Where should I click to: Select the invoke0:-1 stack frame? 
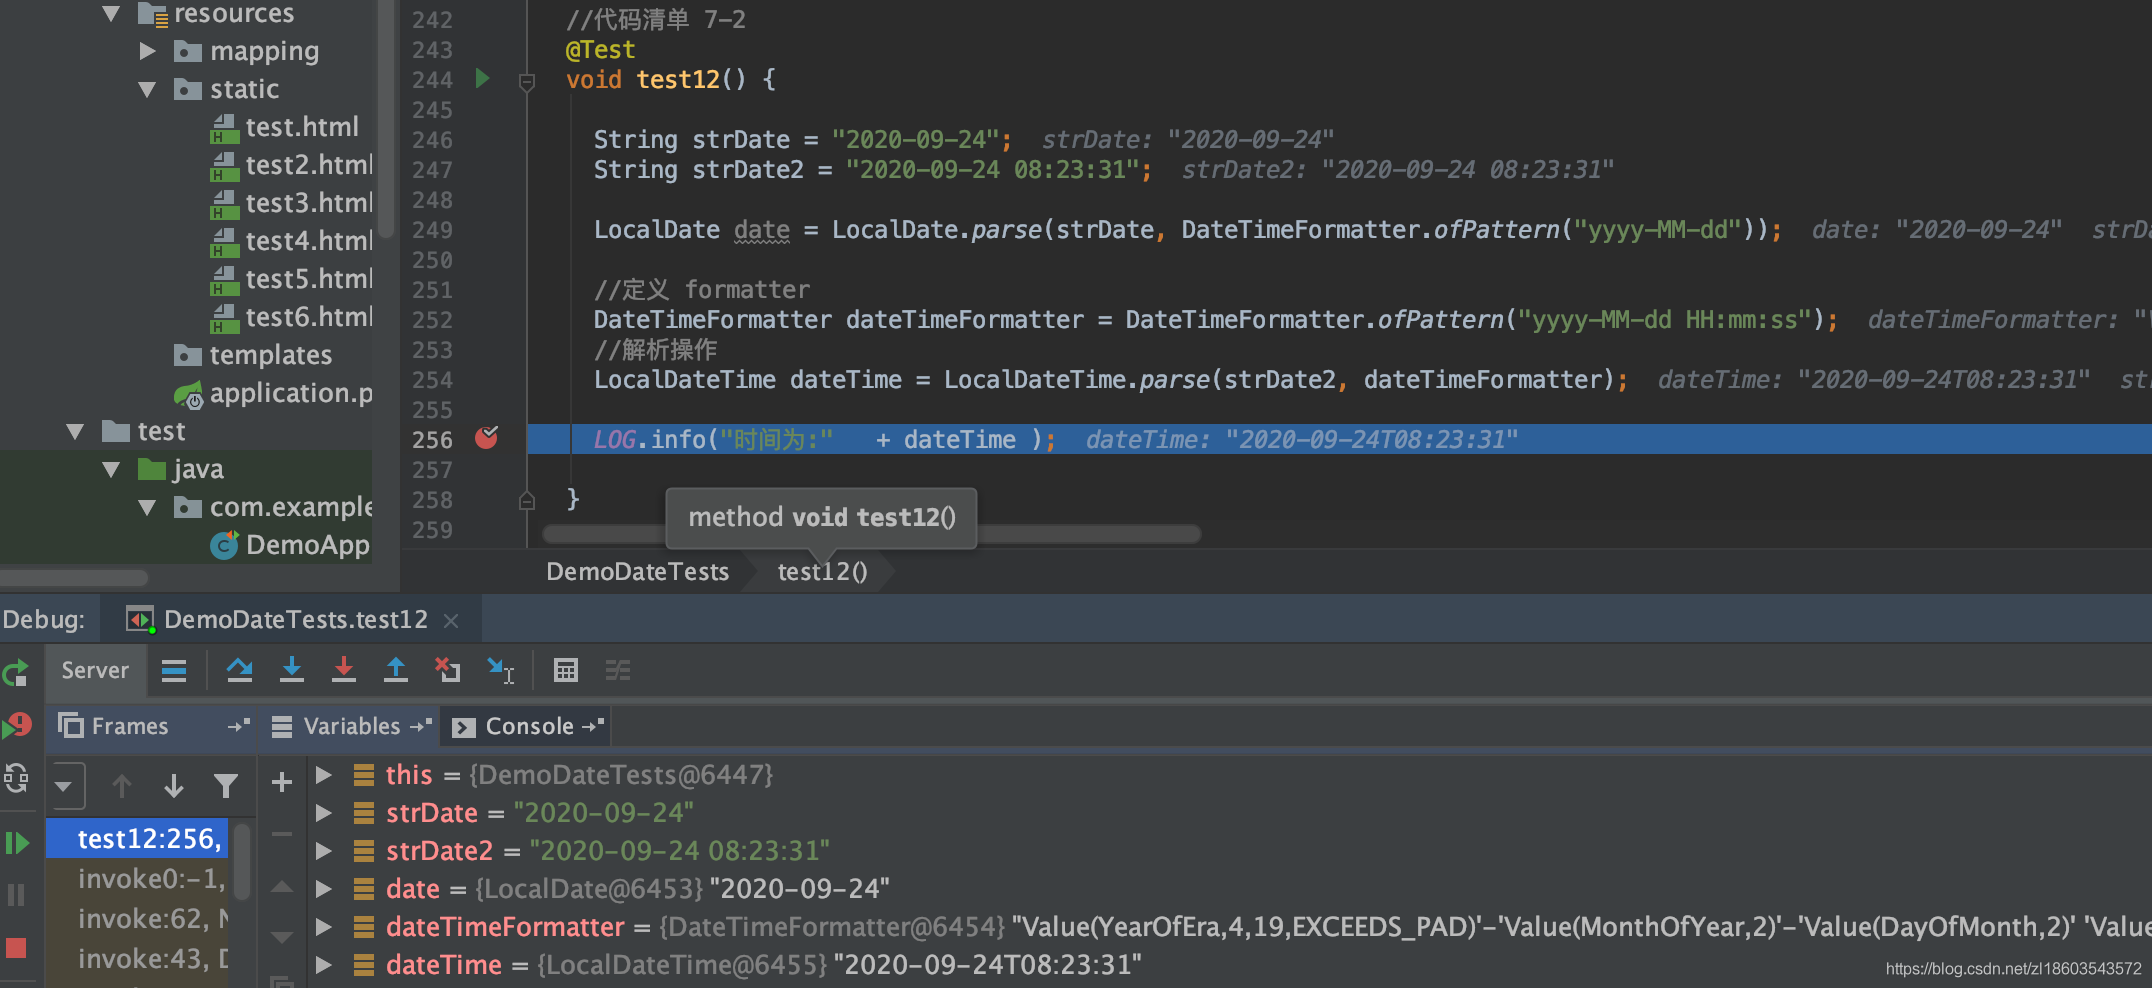pos(150,879)
